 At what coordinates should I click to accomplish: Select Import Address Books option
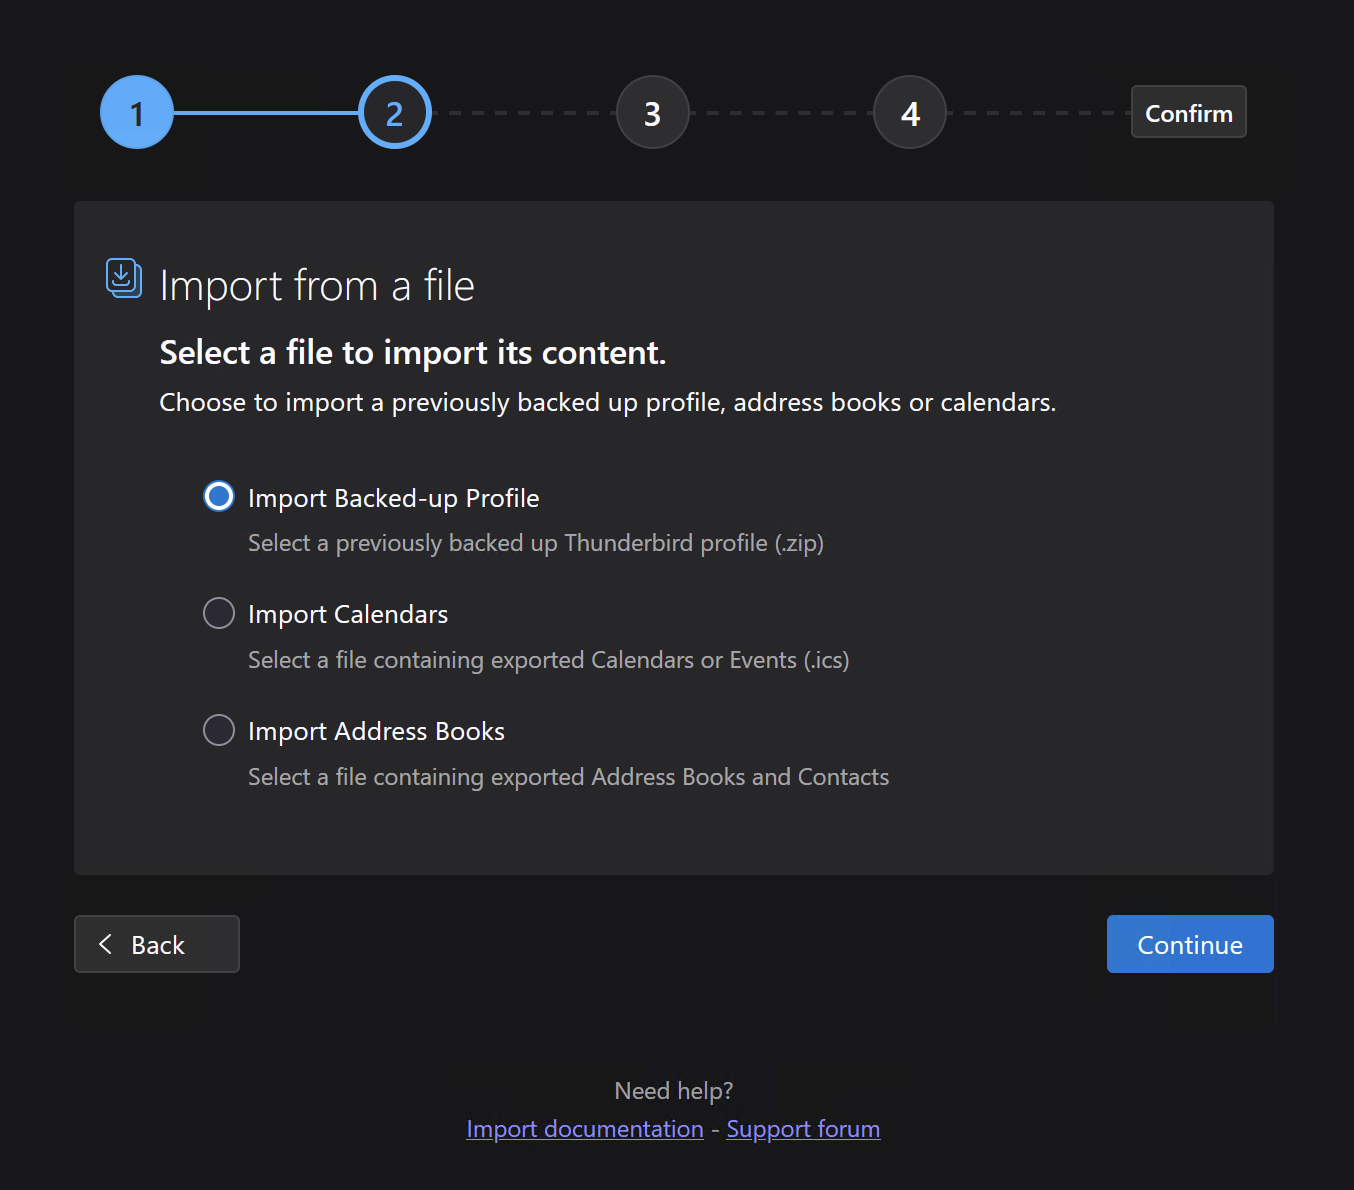click(x=218, y=730)
